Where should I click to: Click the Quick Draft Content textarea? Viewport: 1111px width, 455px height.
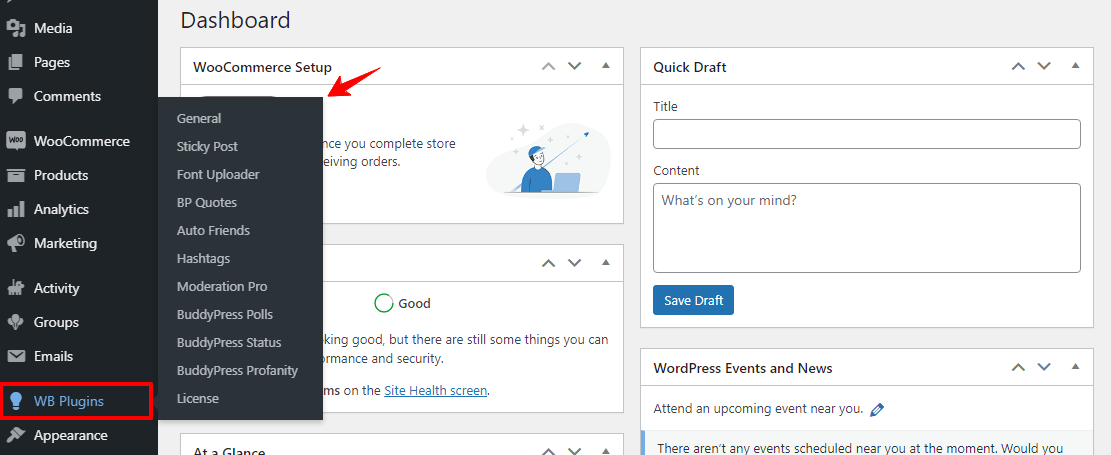(867, 228)
